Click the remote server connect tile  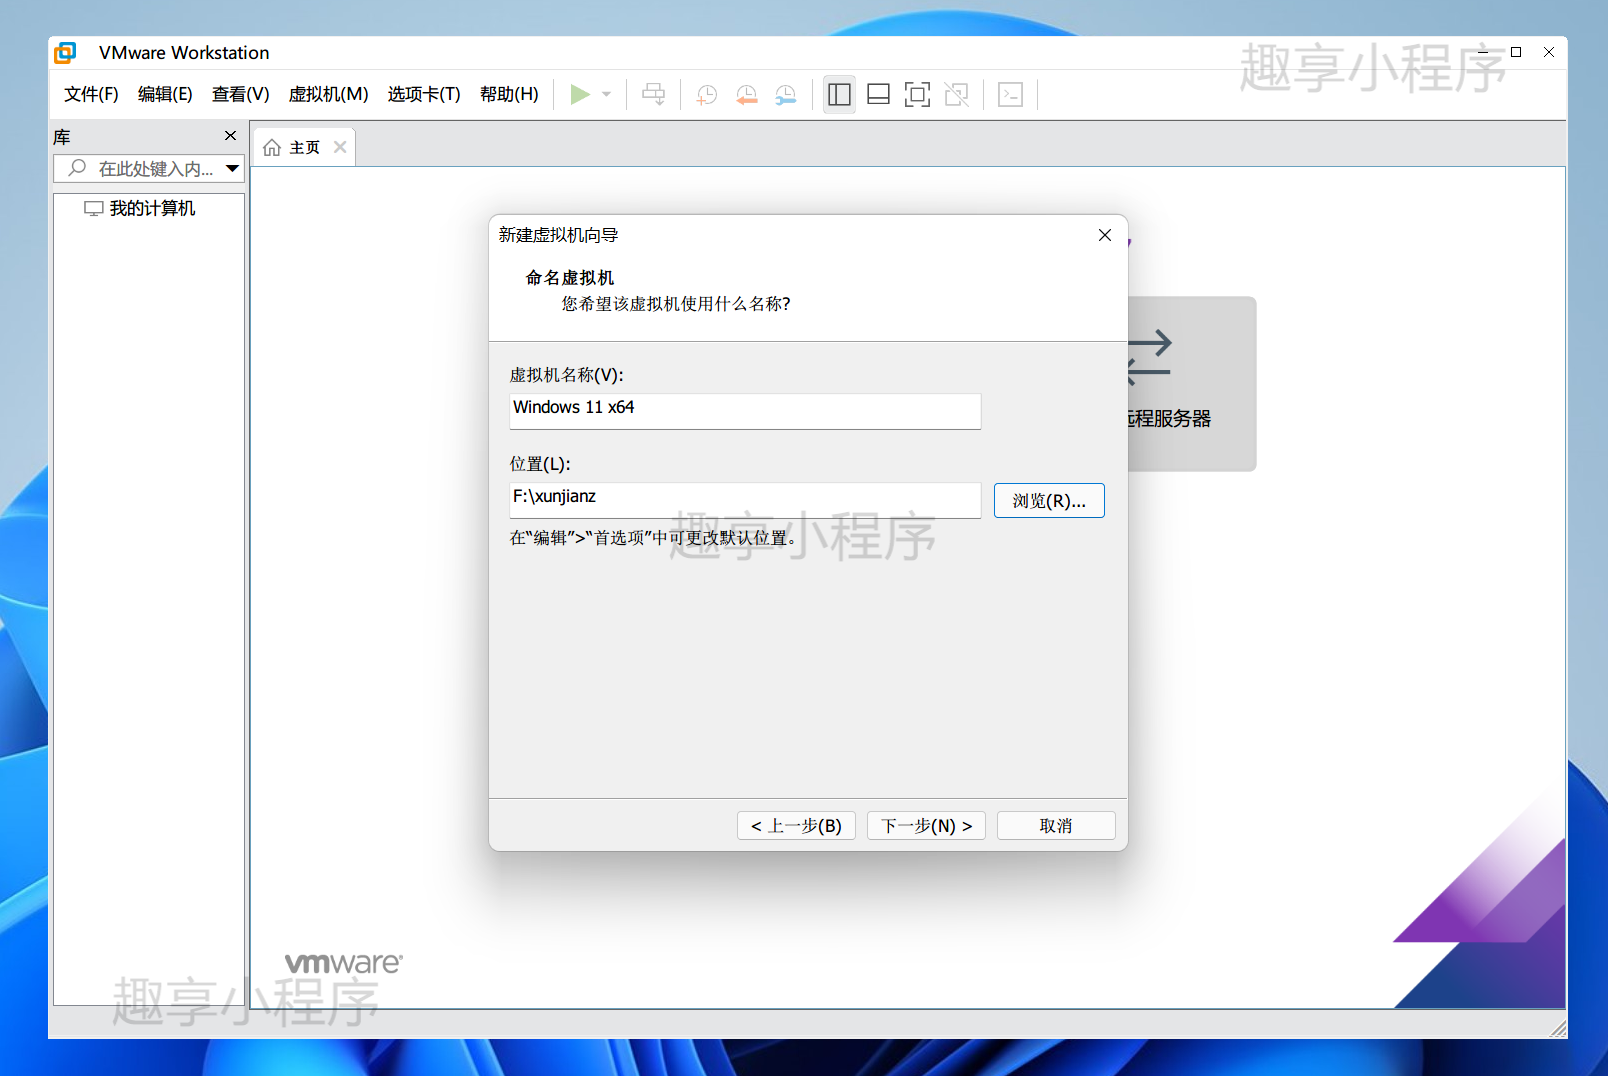(x=1191, y=383)
